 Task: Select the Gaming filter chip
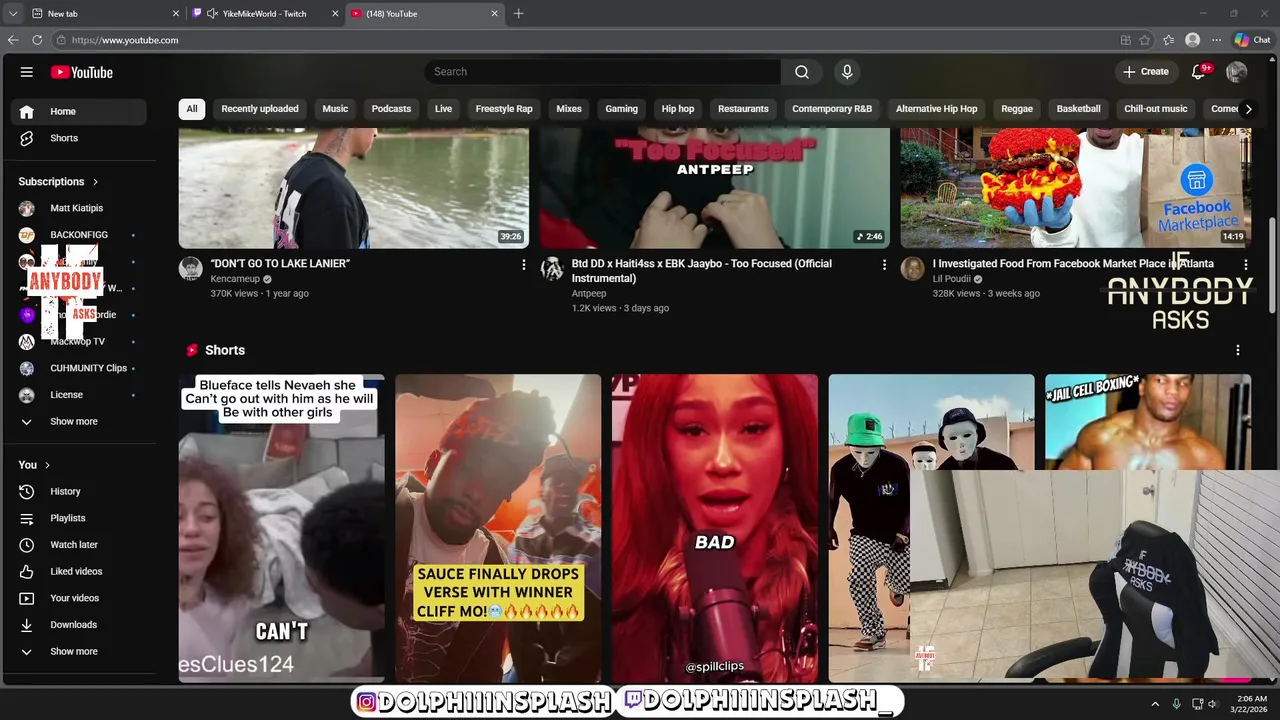click(x=621, y=109)
